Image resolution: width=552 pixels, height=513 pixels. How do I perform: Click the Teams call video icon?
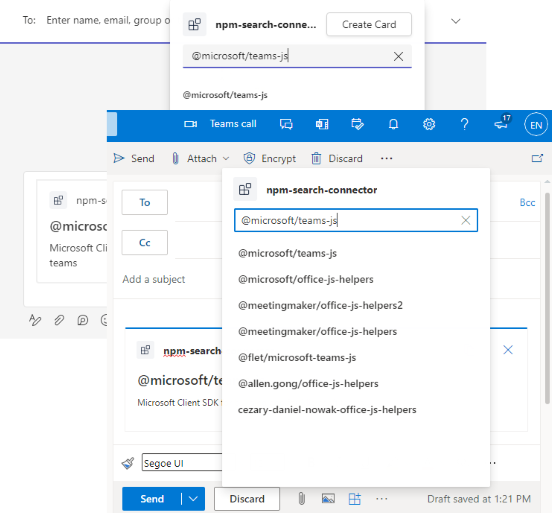pos(190,124)
